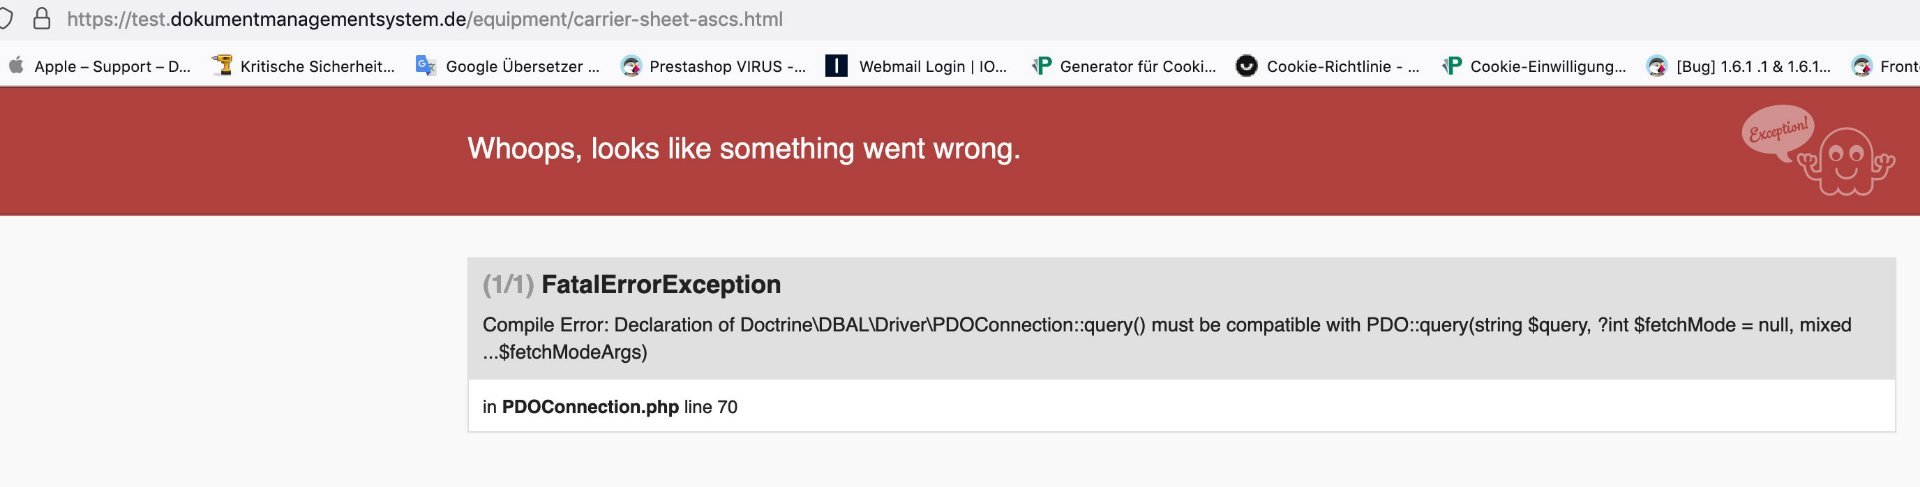Click the (1/1) exception counter
The width and height of the screenshot is (1920, 487).
pyautogui.click(x=508, y=285)
